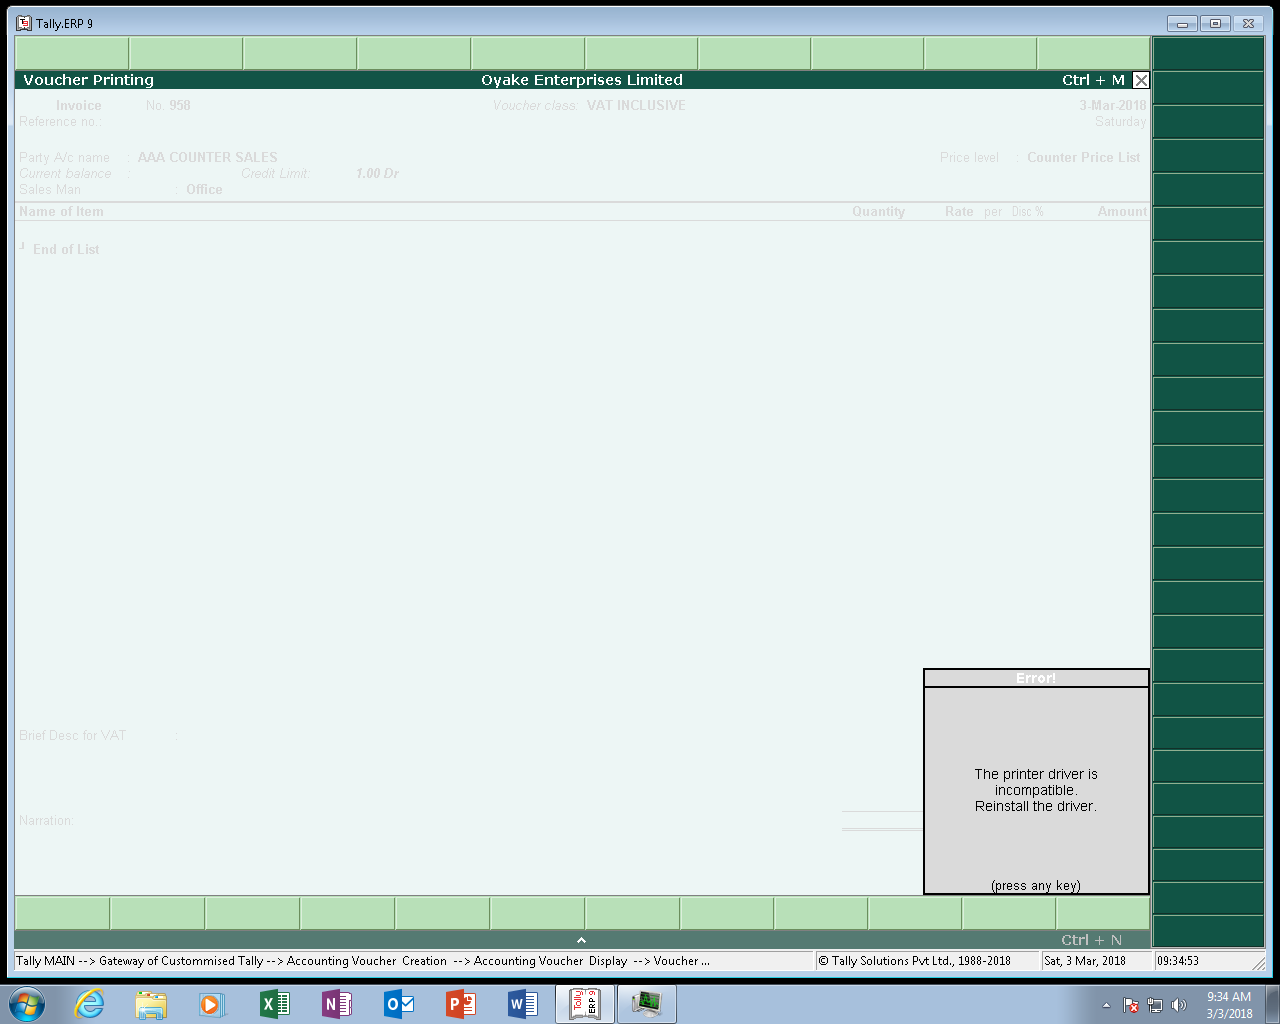Screen dimensions: 1280x1024
Task: Click 'Brief Desc for VAT' field
Action: pos(73,735)
